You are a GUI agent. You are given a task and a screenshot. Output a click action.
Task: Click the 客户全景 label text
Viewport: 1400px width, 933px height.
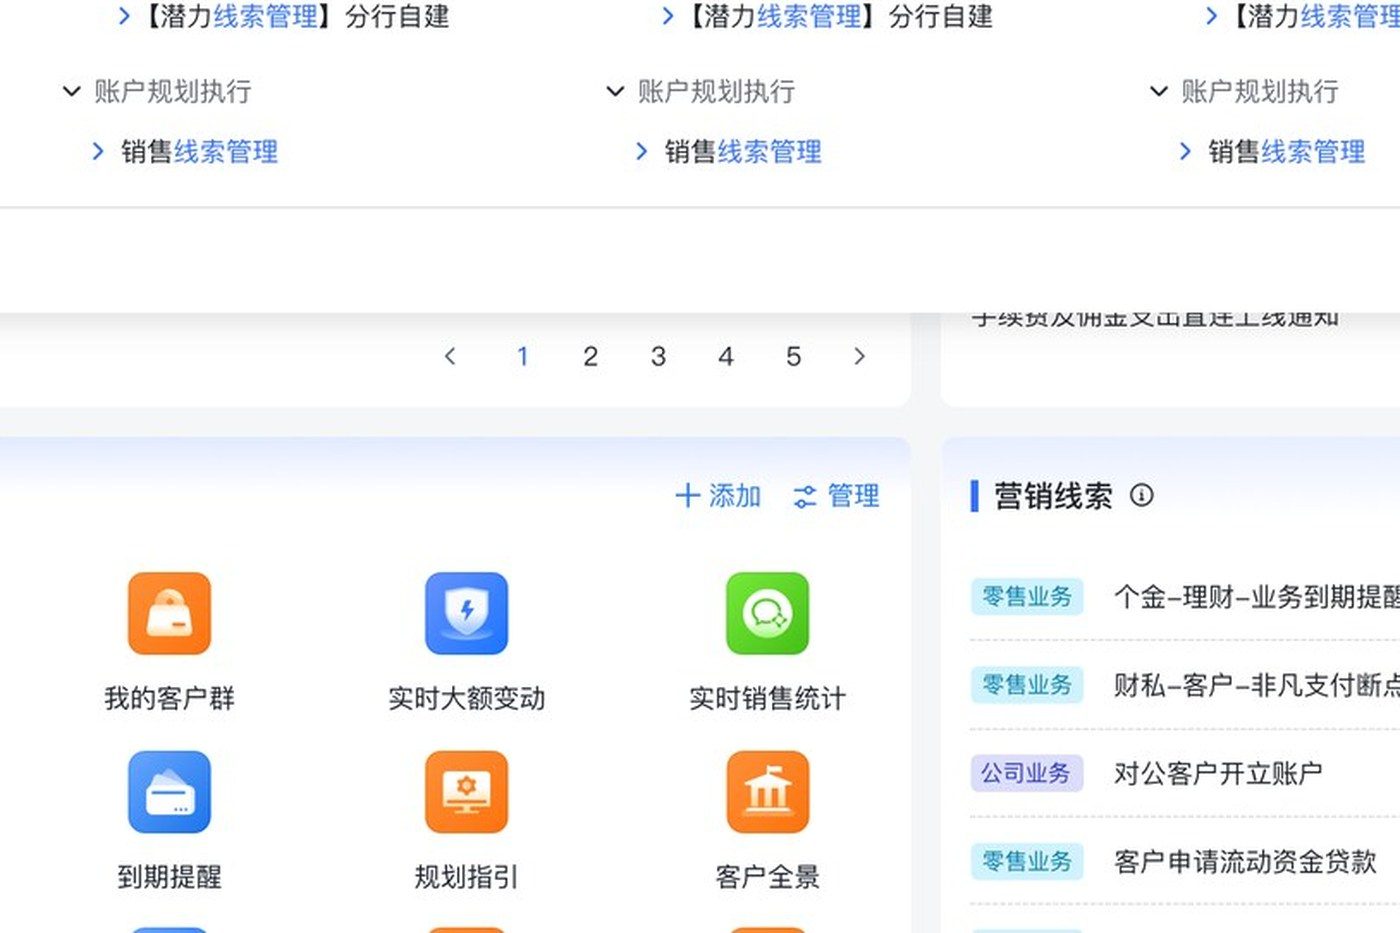click(767, 877)
